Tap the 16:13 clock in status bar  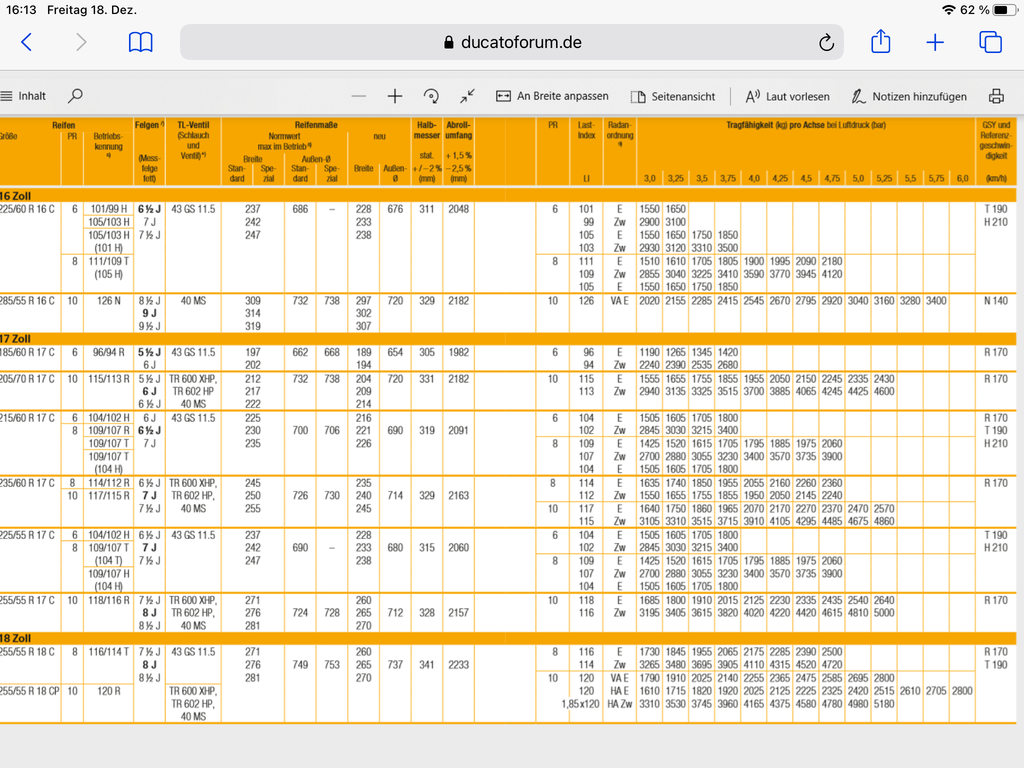tap(21, 10)
